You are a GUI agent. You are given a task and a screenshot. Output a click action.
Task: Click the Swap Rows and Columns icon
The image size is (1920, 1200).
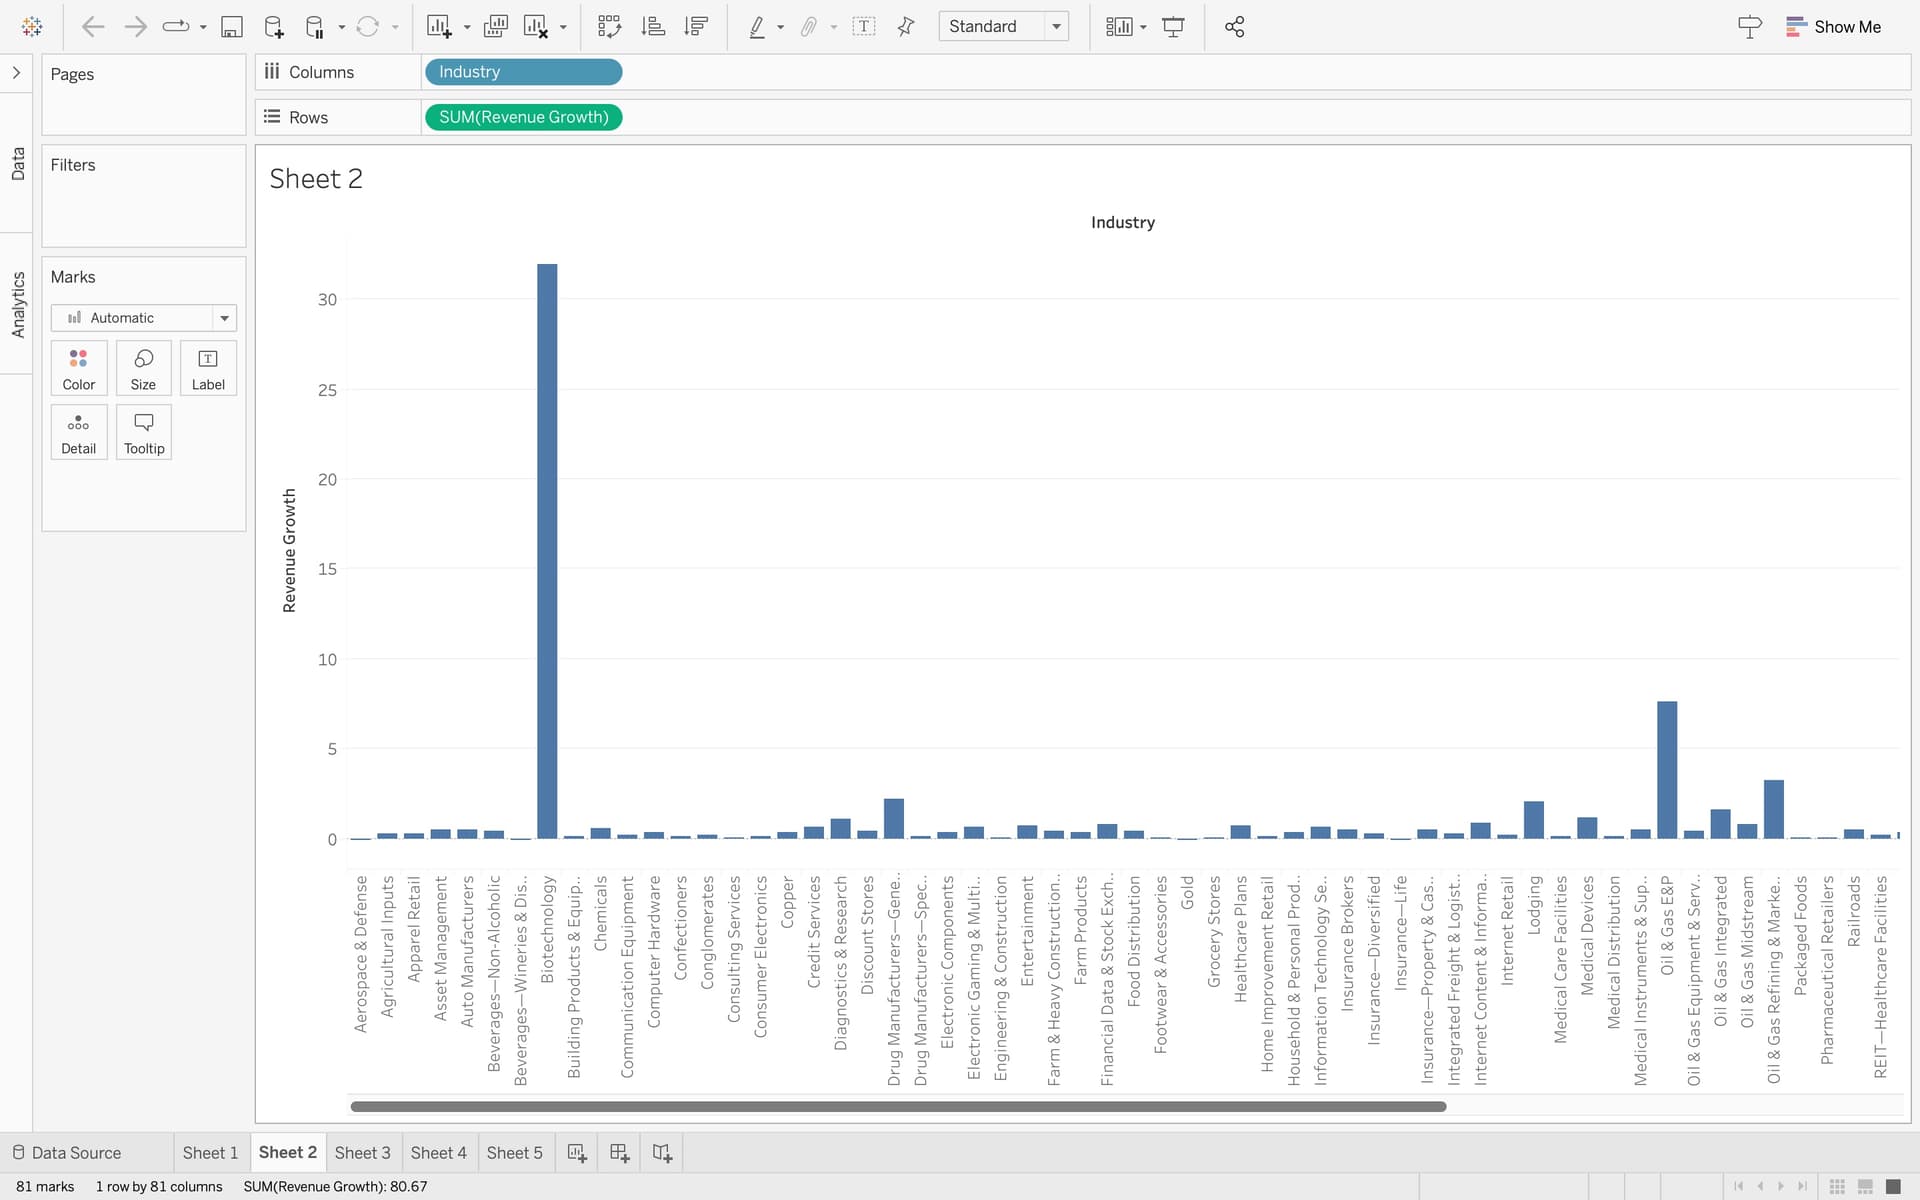pos(609,27)
